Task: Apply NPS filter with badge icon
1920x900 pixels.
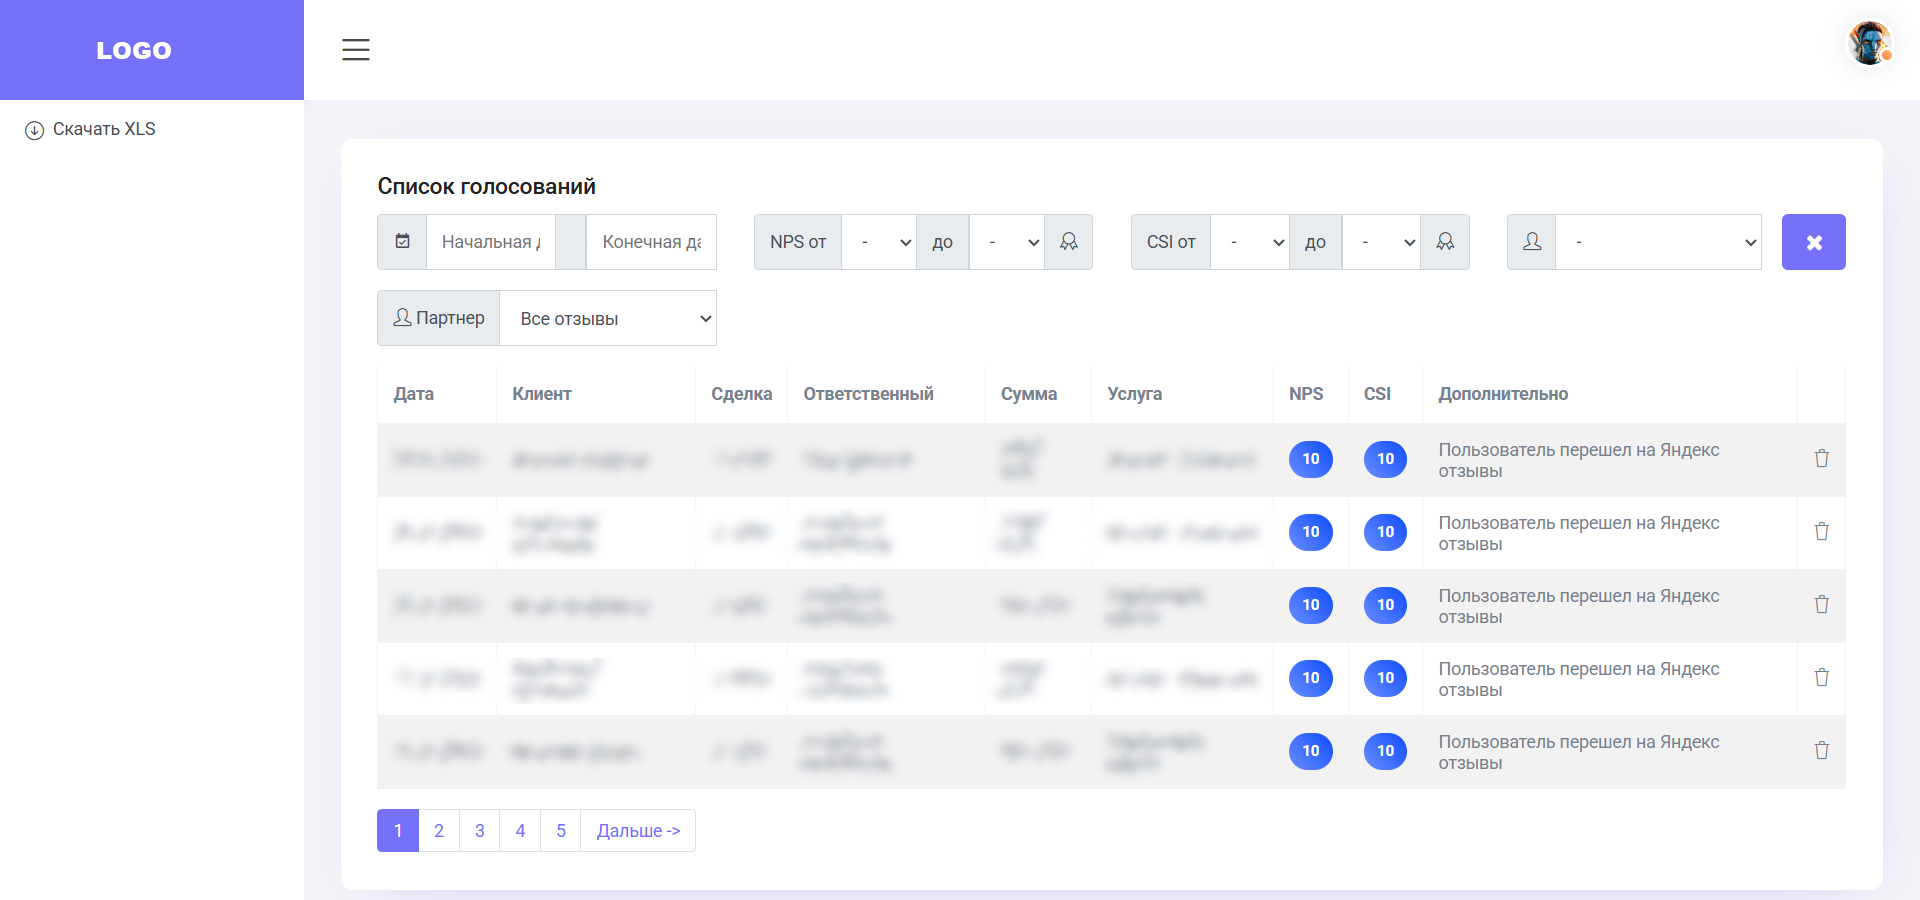Action: 1068,242
